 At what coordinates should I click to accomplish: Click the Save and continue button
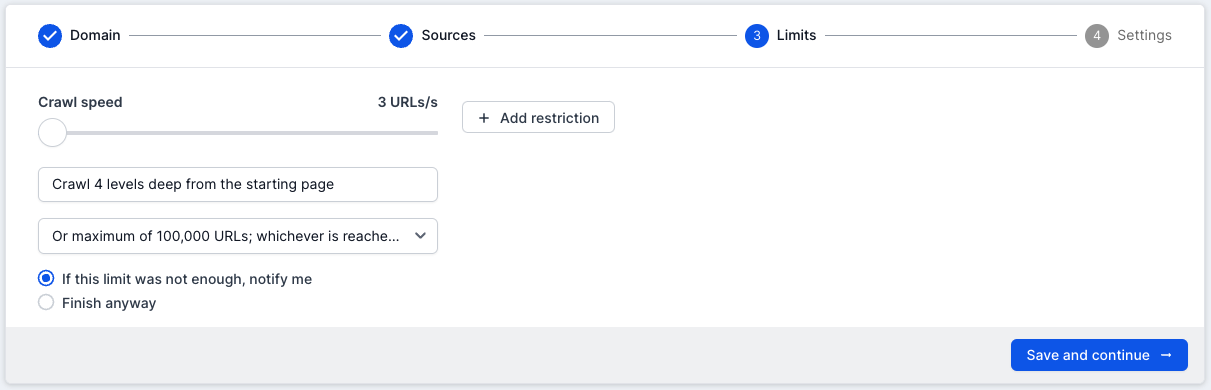pyautogui.click(x=1099, y=355)
